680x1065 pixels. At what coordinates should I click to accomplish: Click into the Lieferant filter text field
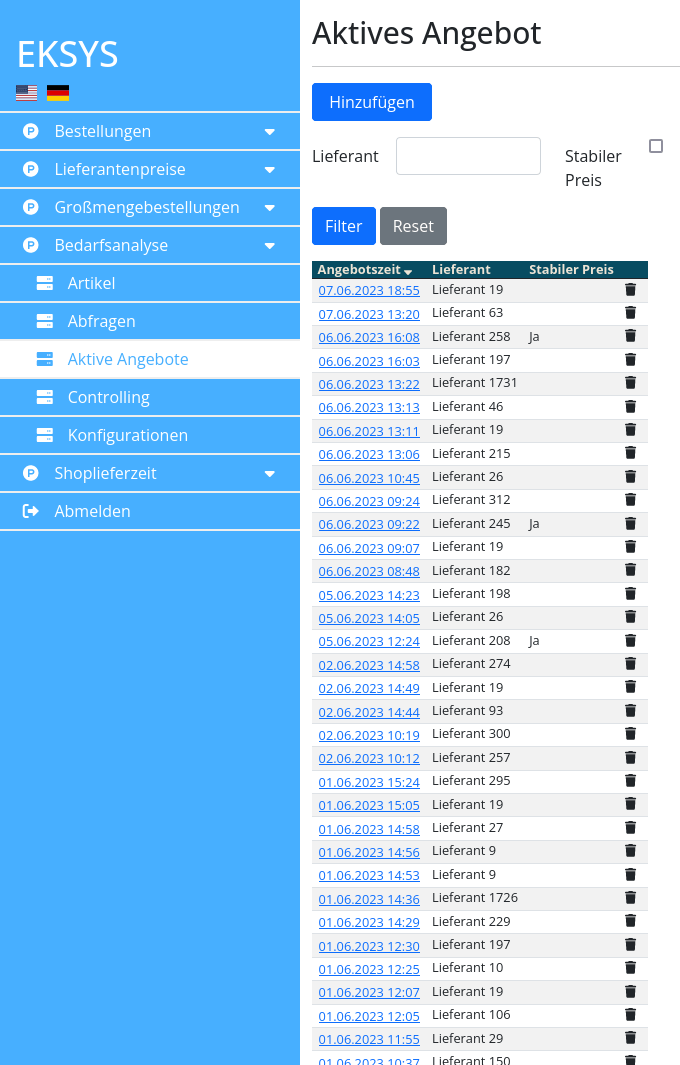[468, 156]
